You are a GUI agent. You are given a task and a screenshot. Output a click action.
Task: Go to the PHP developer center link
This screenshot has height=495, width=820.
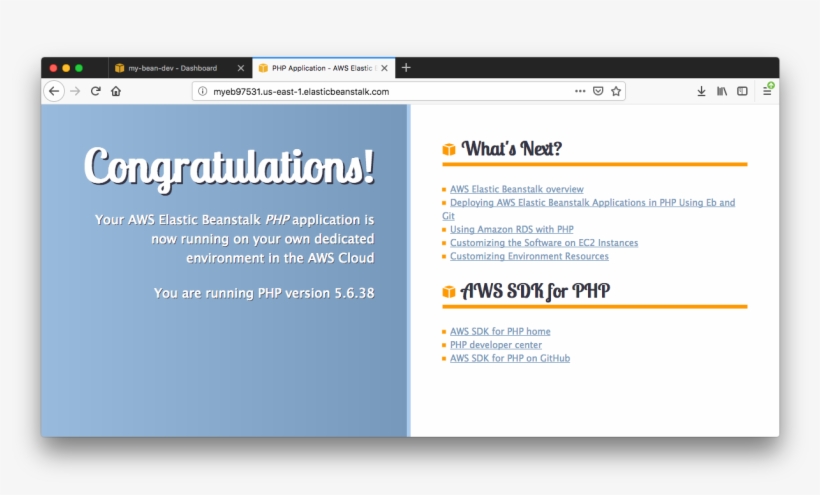coord(496,345)
